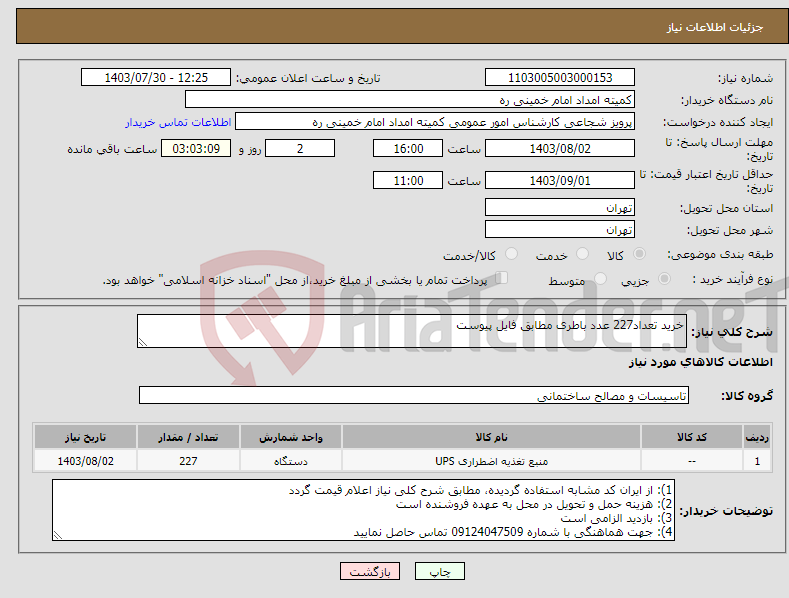Click the تعداد / مقدار column header
The image size is (789, 598).
click(188, 437)
